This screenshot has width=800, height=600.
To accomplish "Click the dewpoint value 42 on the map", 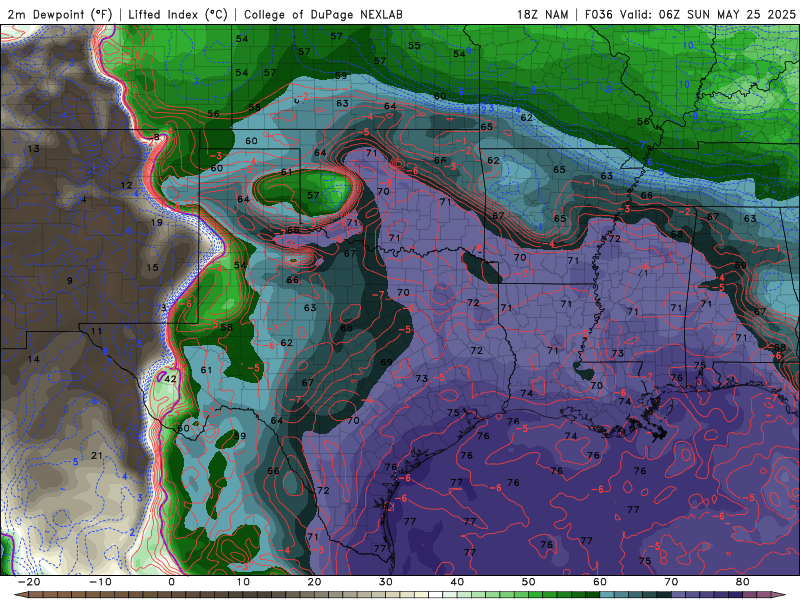I will coord(170,379).
